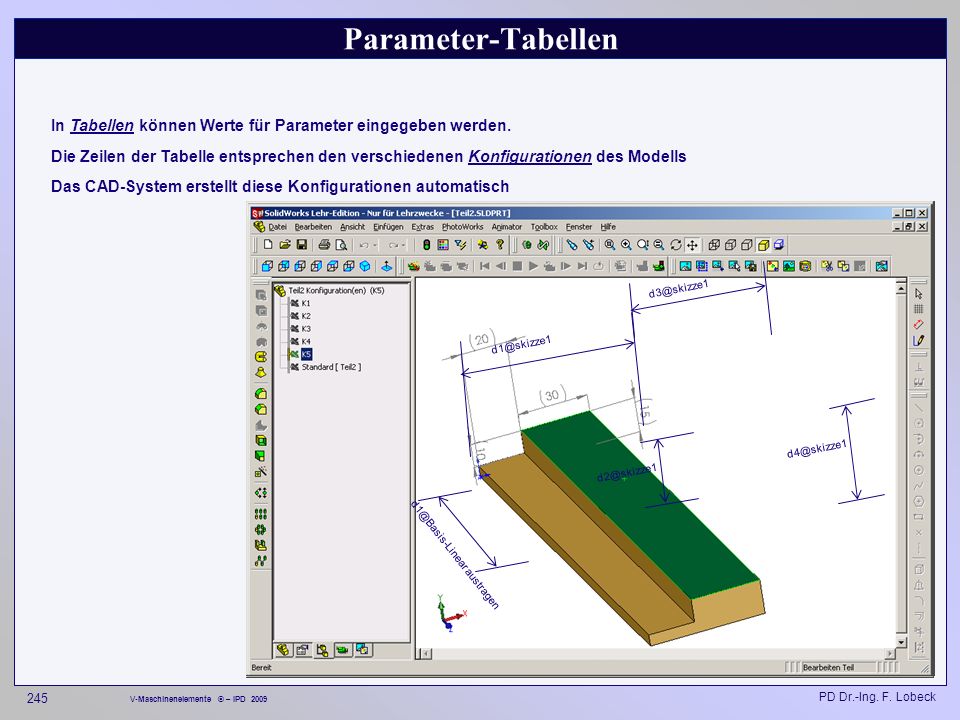Screen dimensions: 960x720
Task: Click Teil2 Konfiguration(en) root node
Action: click(x=336, y=290)
